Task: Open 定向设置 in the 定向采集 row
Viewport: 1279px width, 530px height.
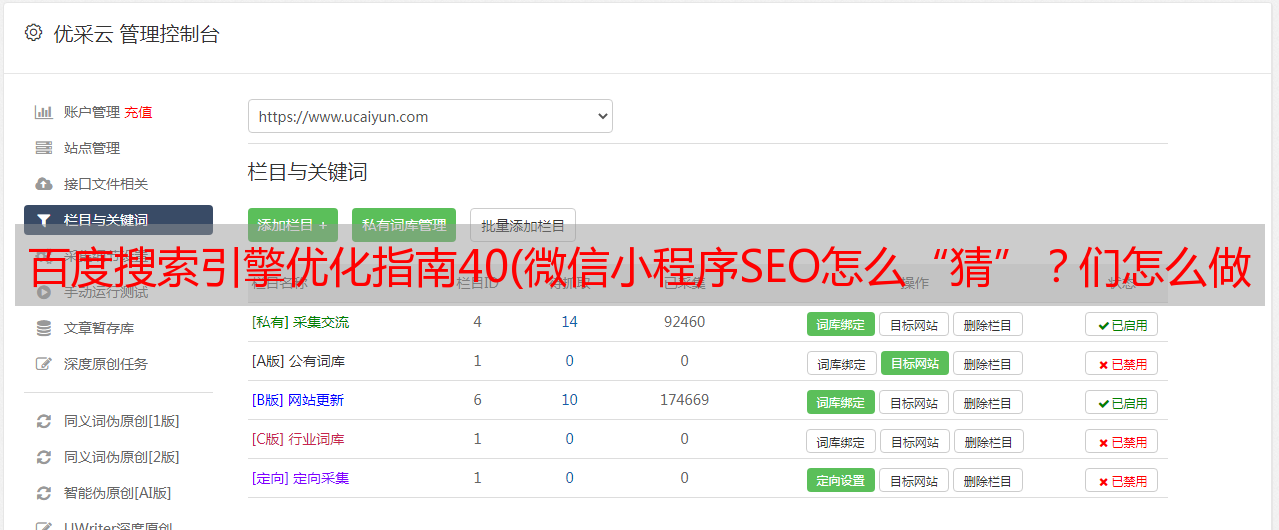Action: coord(841,480)
